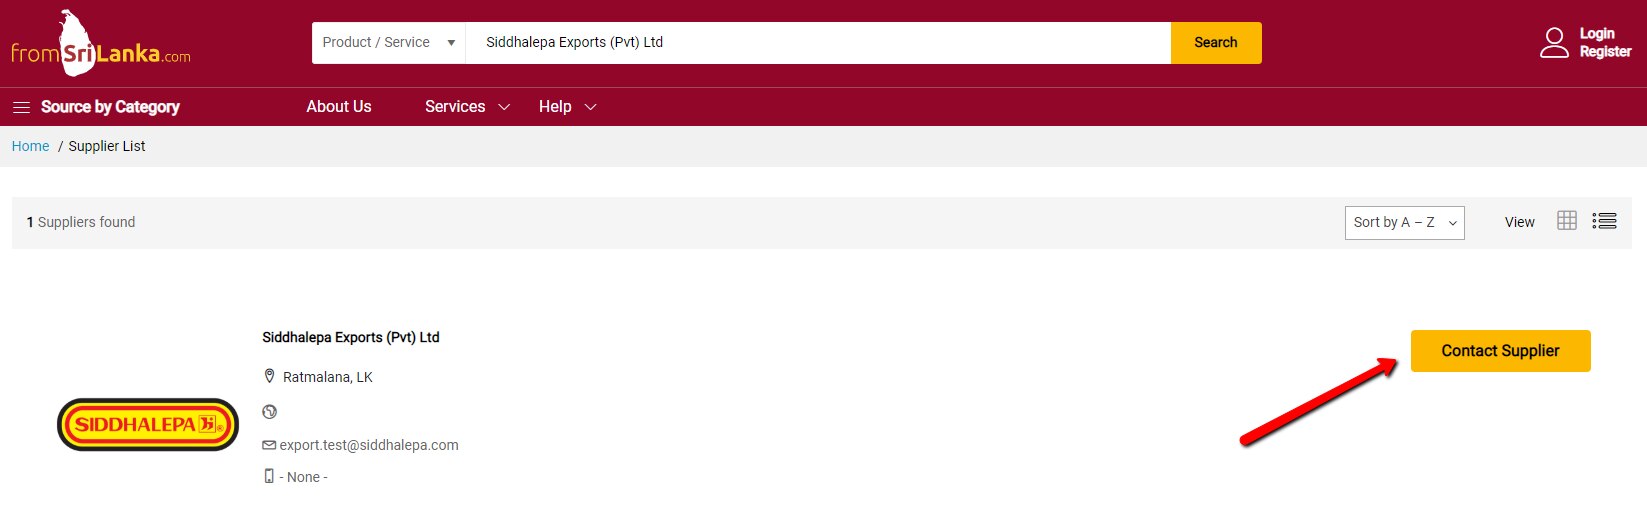Image resolution: width=1647 pixels, height=531 pixels.
Task: Open Siddhalepa Exports (Pvt) Ltd supplier name
Action: tap(351, 338)
